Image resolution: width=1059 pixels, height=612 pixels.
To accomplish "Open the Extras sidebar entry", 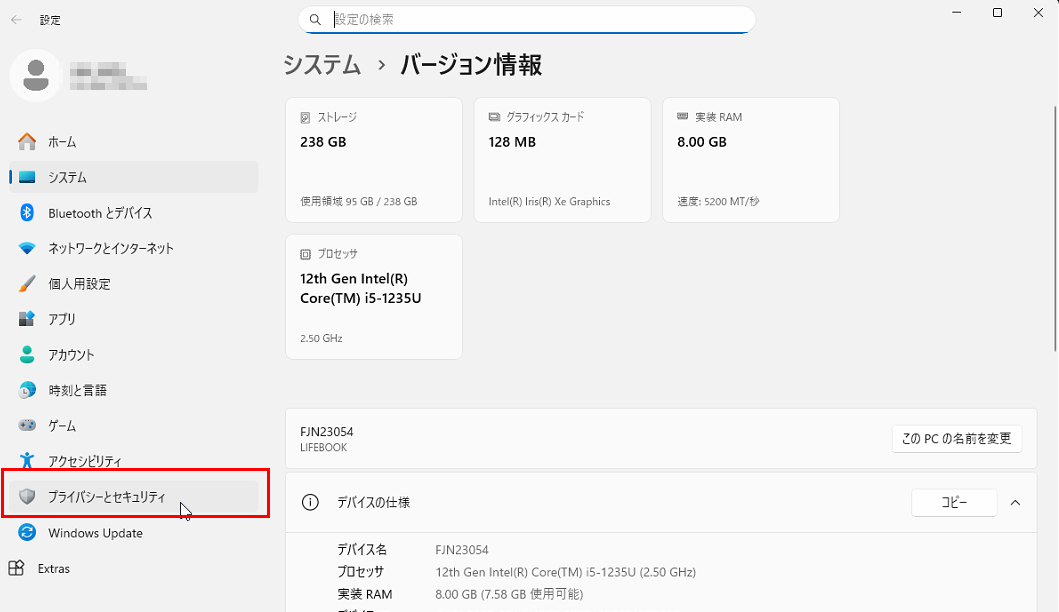I will (54, 569).
